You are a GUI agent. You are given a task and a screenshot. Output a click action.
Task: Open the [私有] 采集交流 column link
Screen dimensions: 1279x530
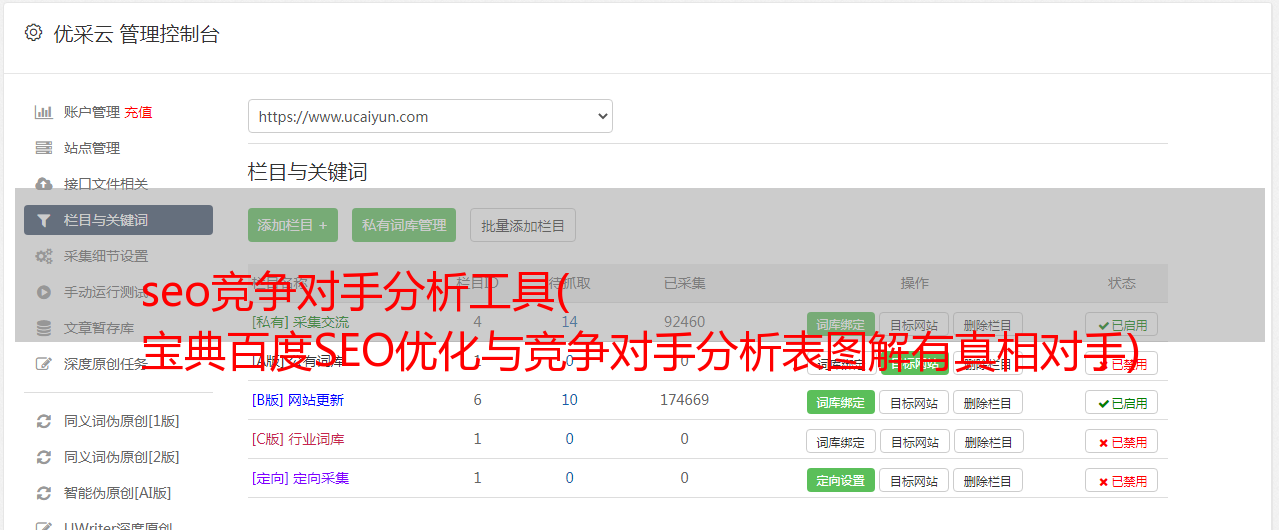tap(300, 322)
